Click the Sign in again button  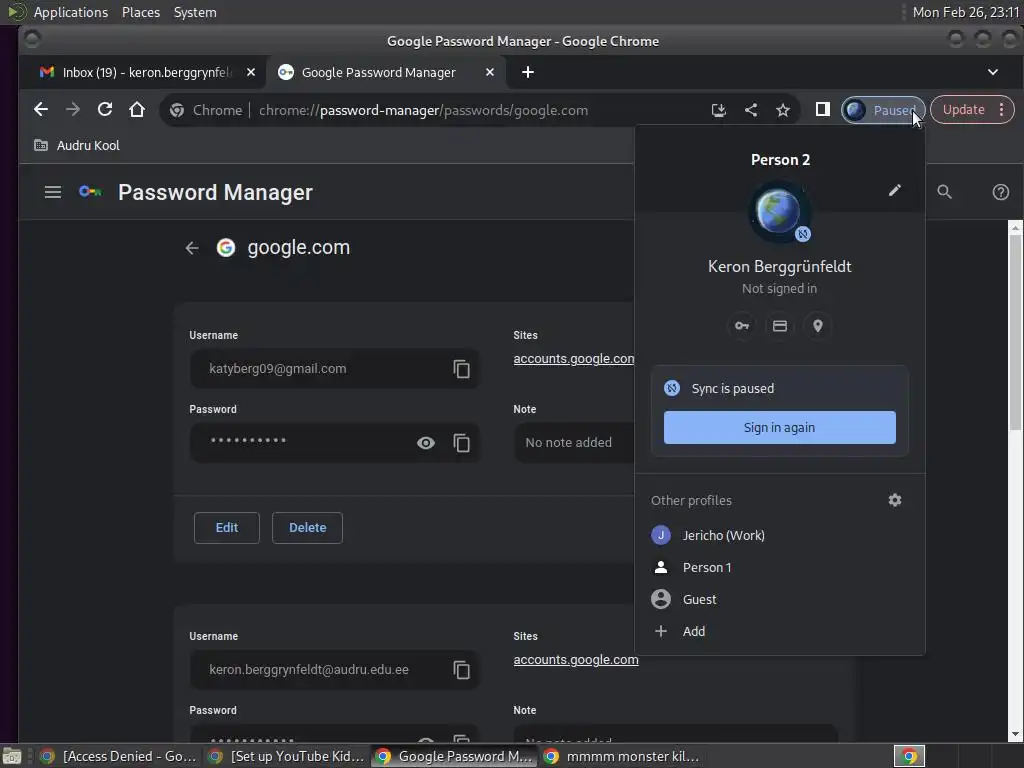click(779, 427)
